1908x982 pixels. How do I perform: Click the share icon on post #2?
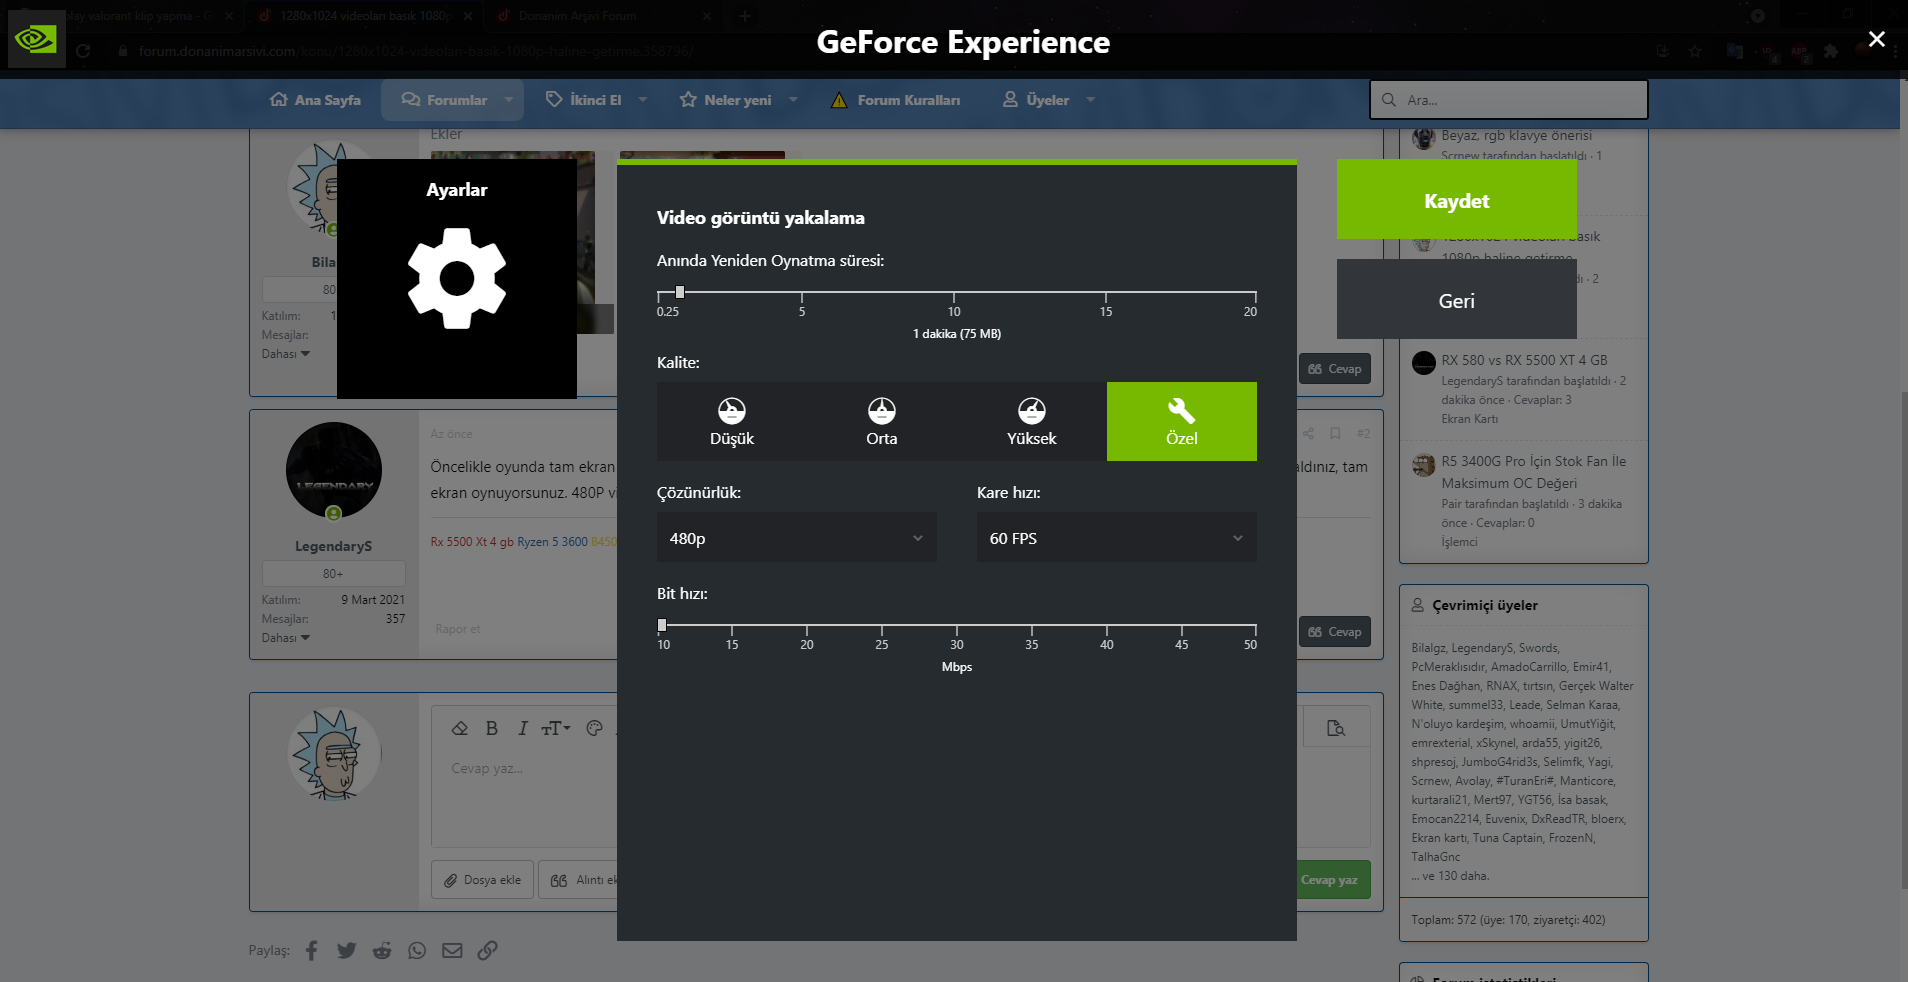1308,433
